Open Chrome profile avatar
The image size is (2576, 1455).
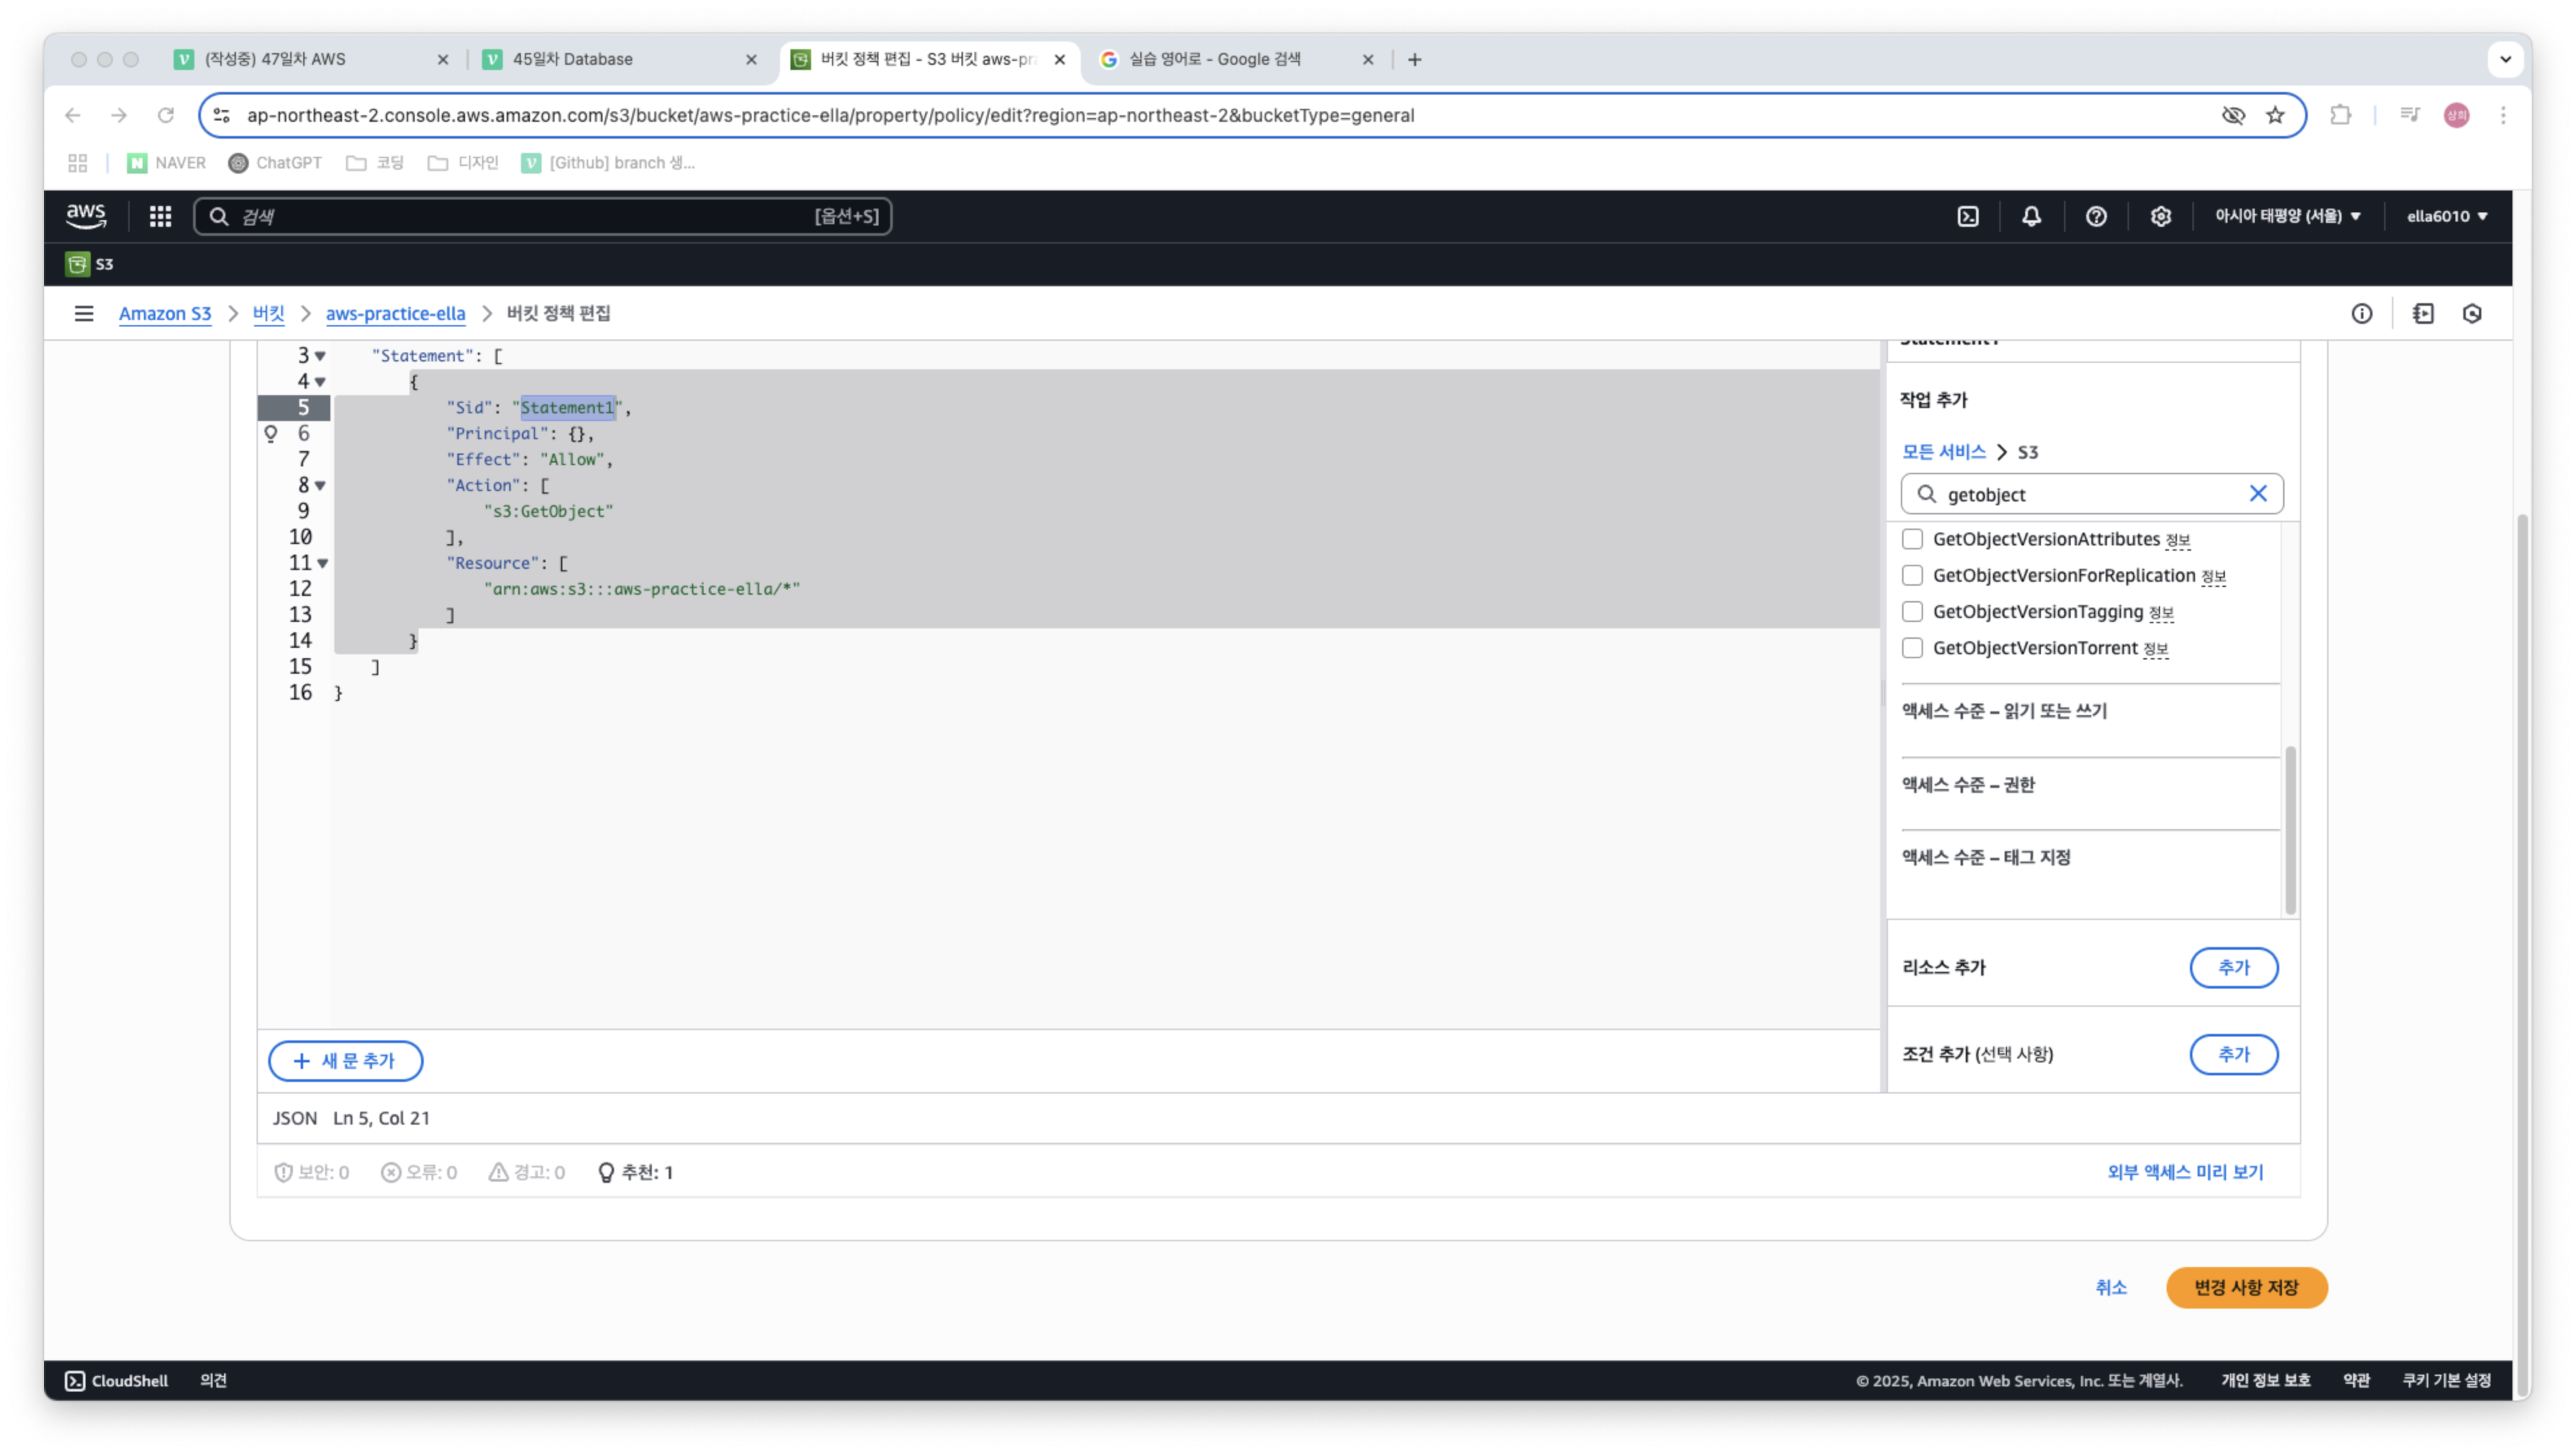coord(2456,115)
